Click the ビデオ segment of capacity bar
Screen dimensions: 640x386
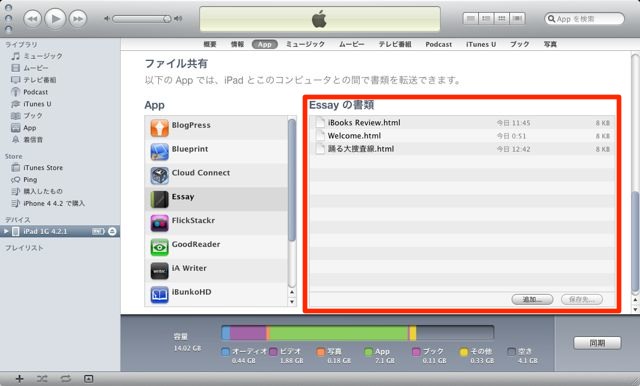click(248, 333)
